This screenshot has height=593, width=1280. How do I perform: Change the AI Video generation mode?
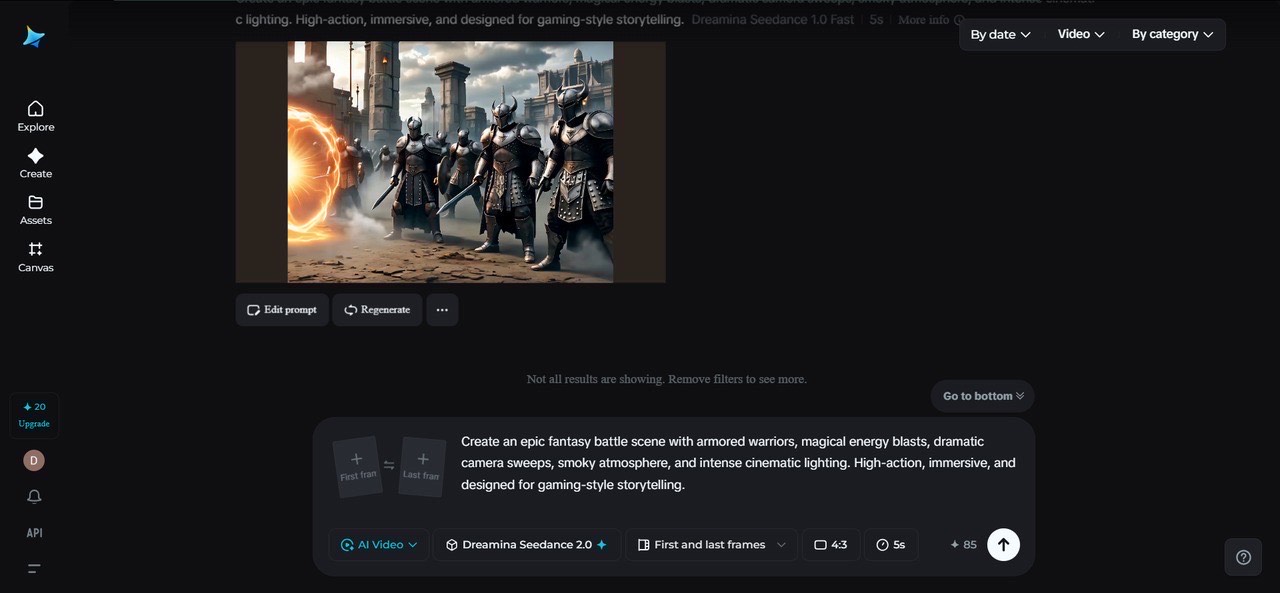[x=379, y=545]
